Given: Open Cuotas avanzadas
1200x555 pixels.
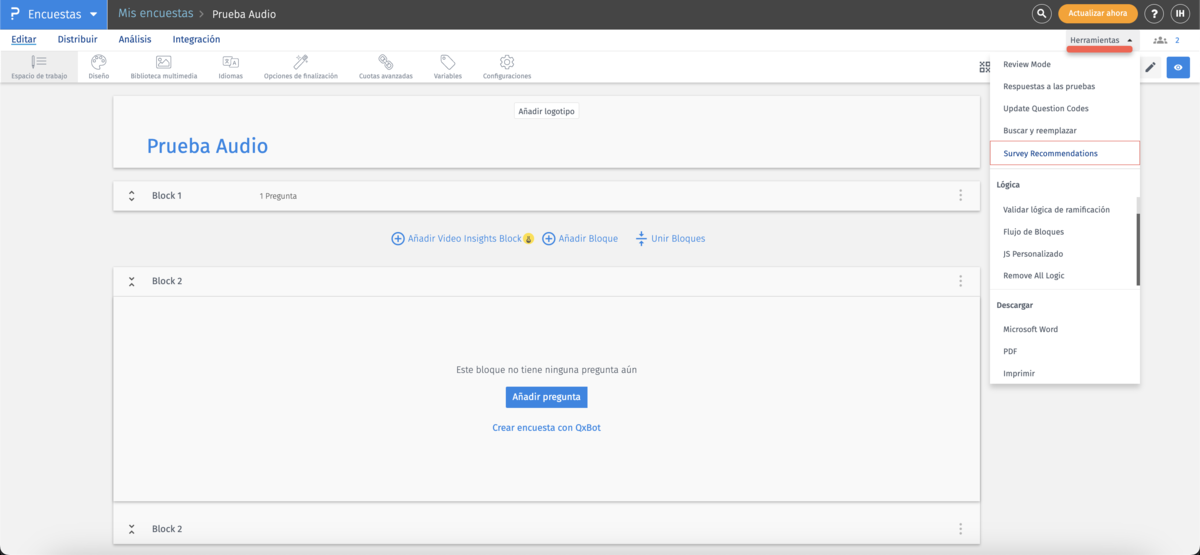Looking at the screenshot, I should click(385, 67).
